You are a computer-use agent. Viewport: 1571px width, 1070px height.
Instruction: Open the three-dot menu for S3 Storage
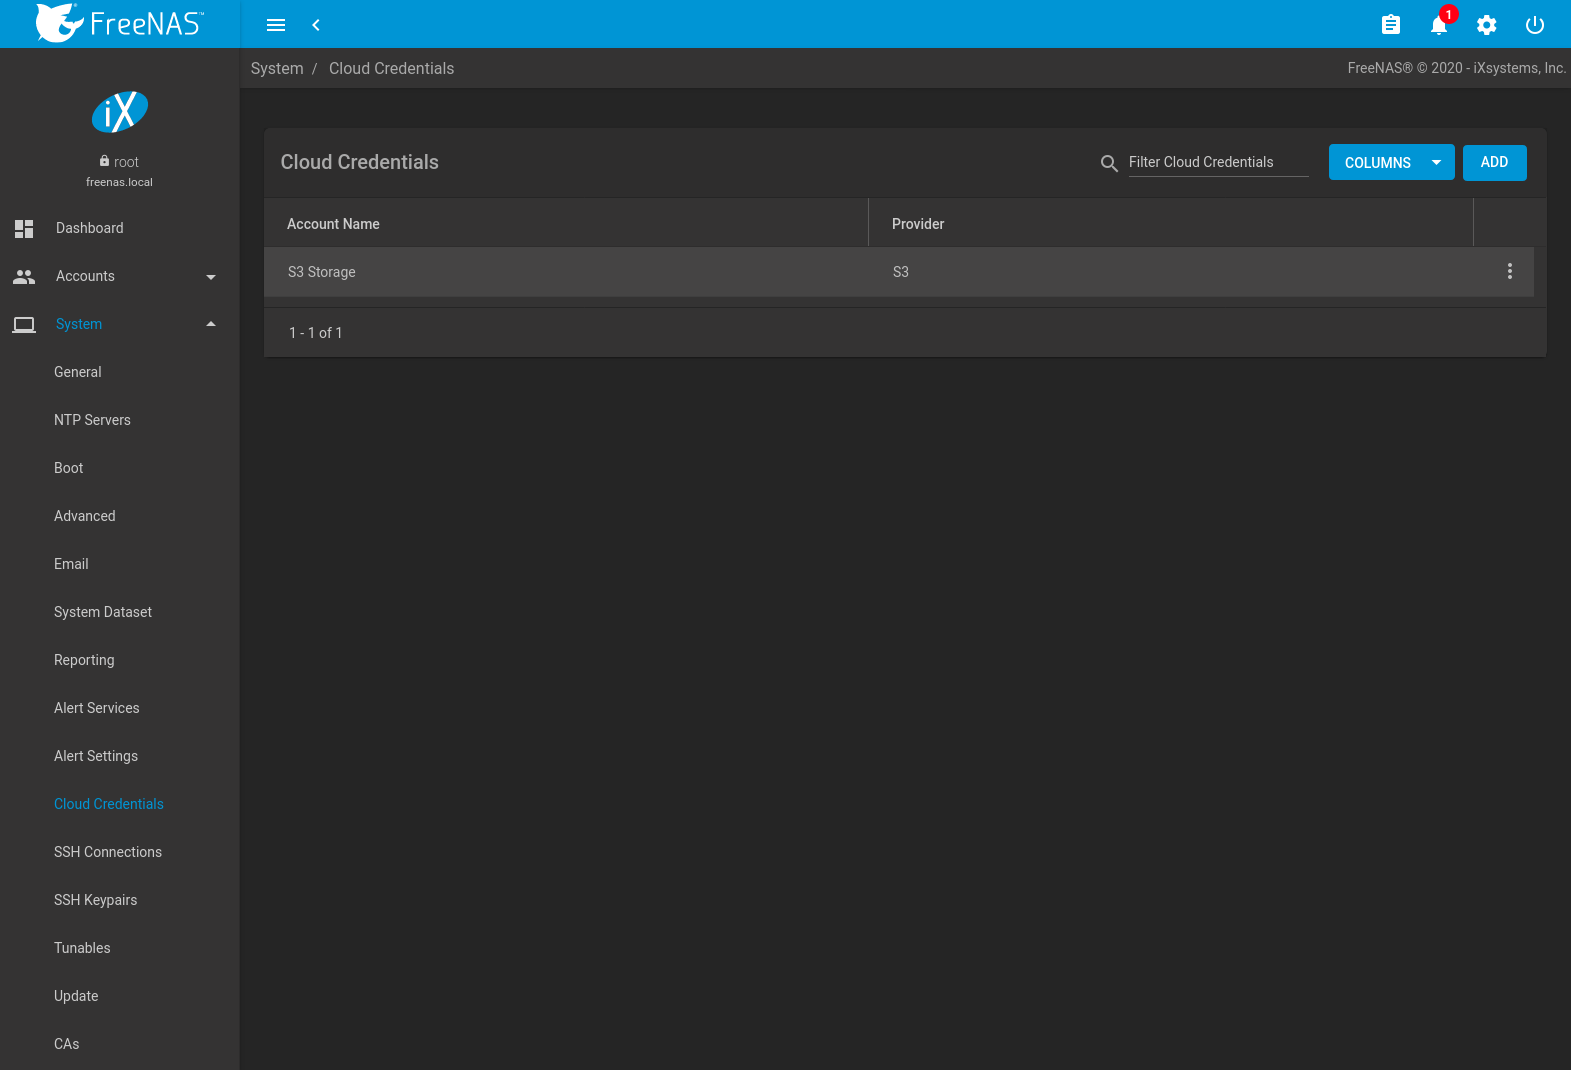1509,271
